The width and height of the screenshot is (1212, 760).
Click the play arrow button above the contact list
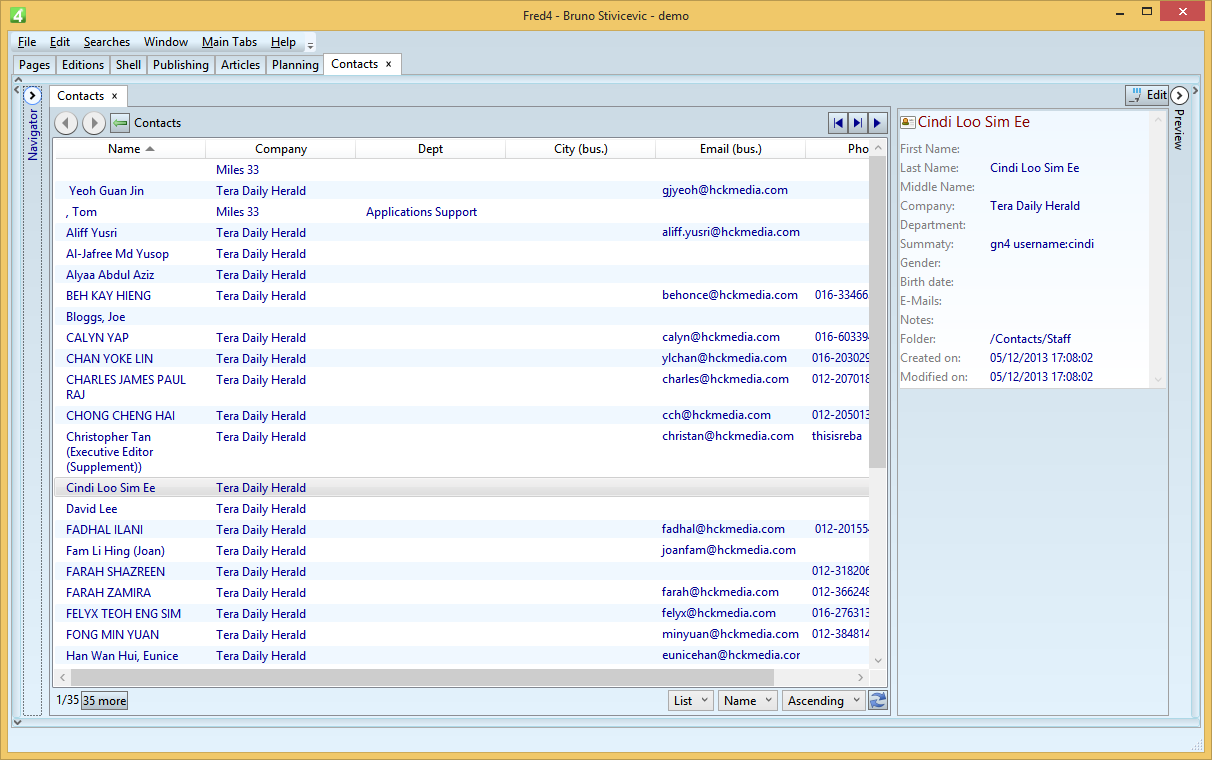tap(877, 123)
